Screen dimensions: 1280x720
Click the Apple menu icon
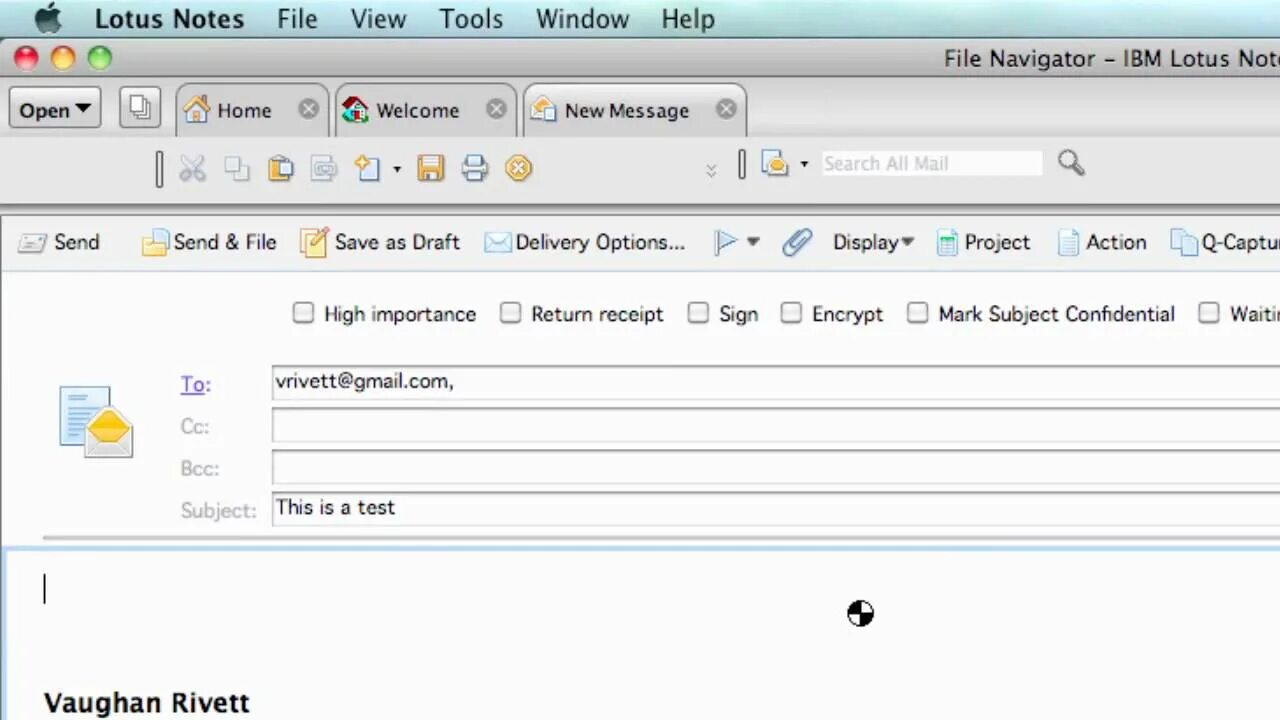(x=47, y=18)
